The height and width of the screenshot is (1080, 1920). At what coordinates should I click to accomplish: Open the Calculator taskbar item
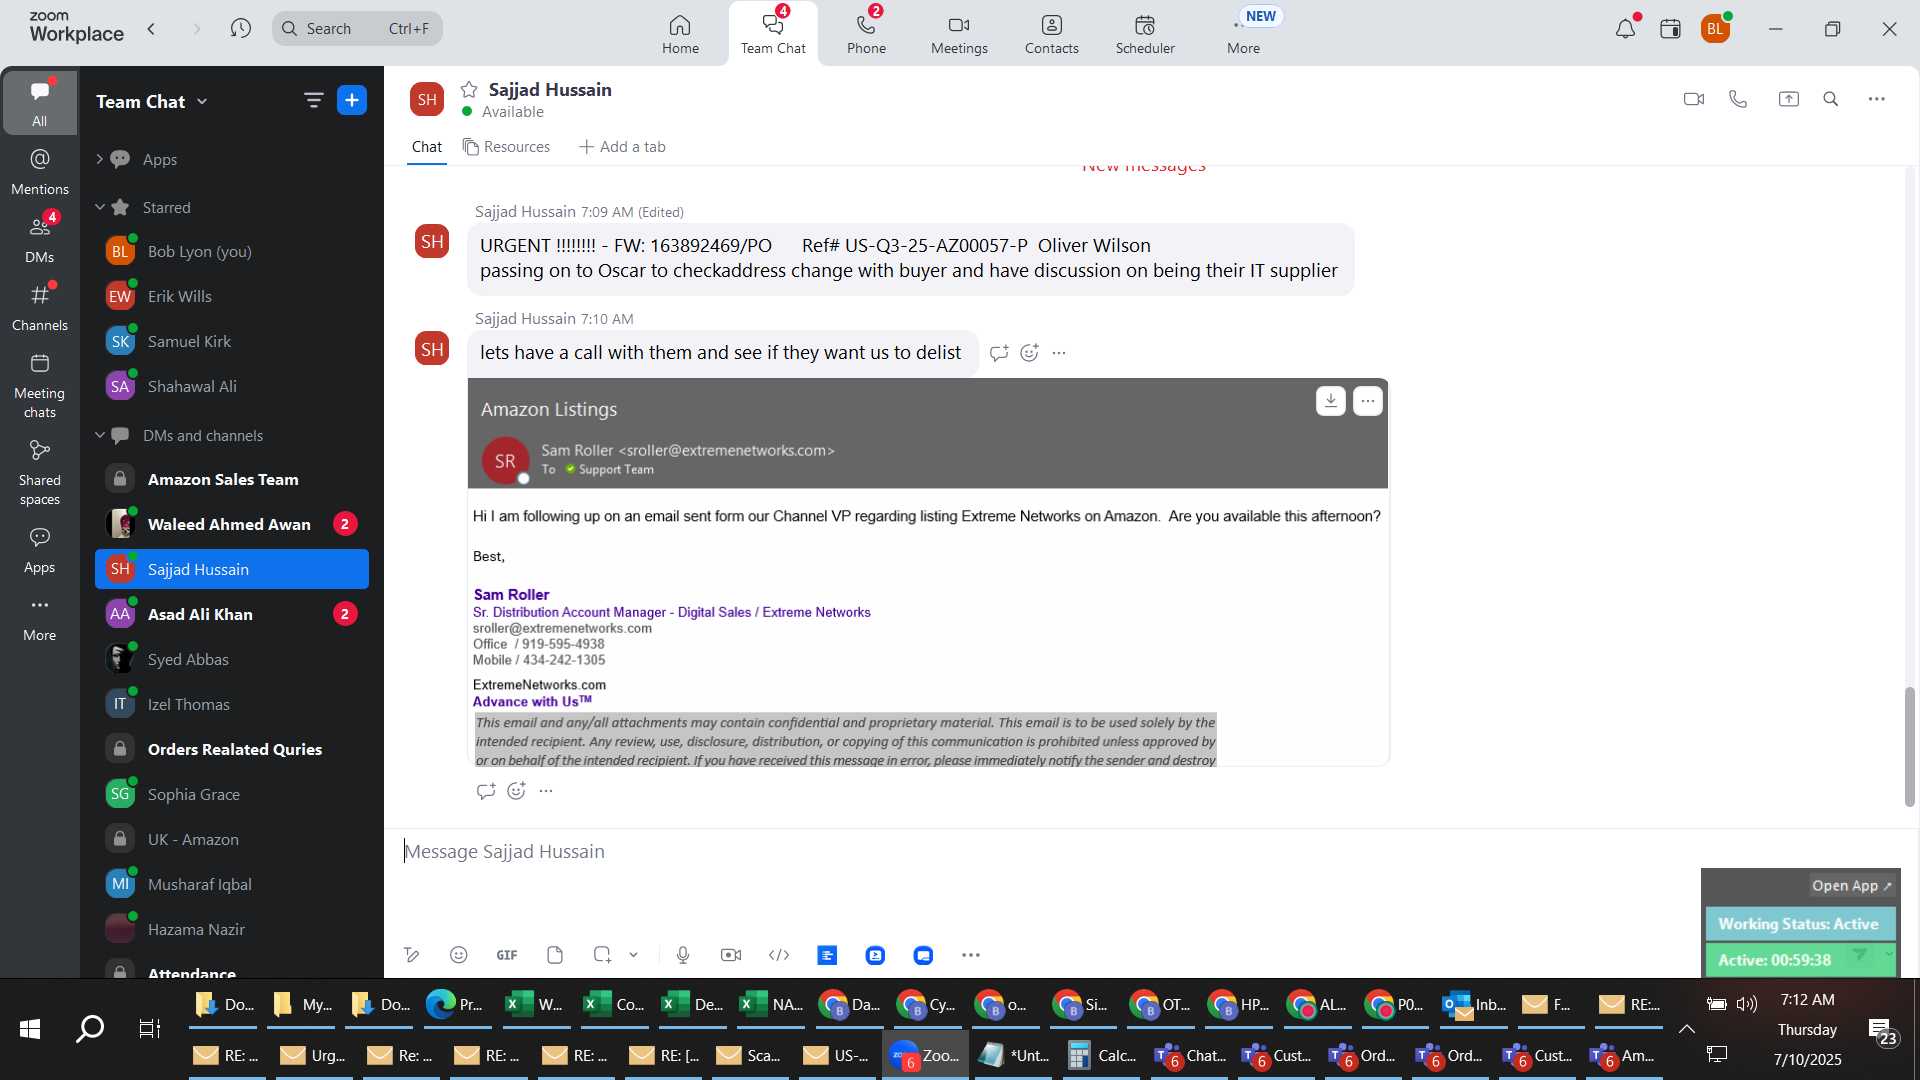tap(1100, 1055)
